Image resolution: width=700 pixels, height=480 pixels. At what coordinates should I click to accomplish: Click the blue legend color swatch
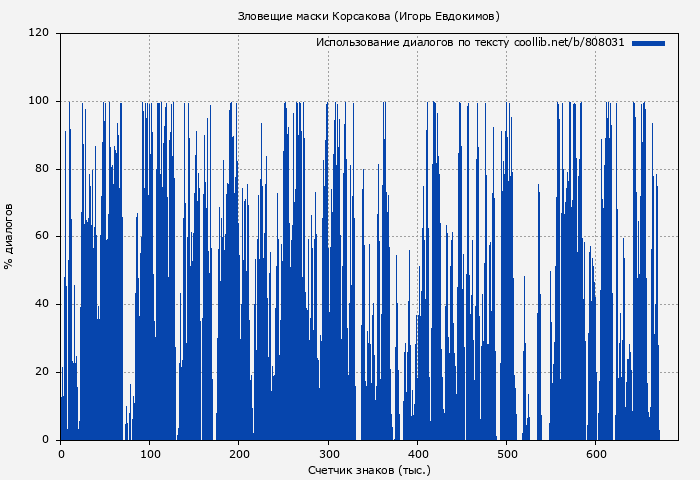[648, 43]
